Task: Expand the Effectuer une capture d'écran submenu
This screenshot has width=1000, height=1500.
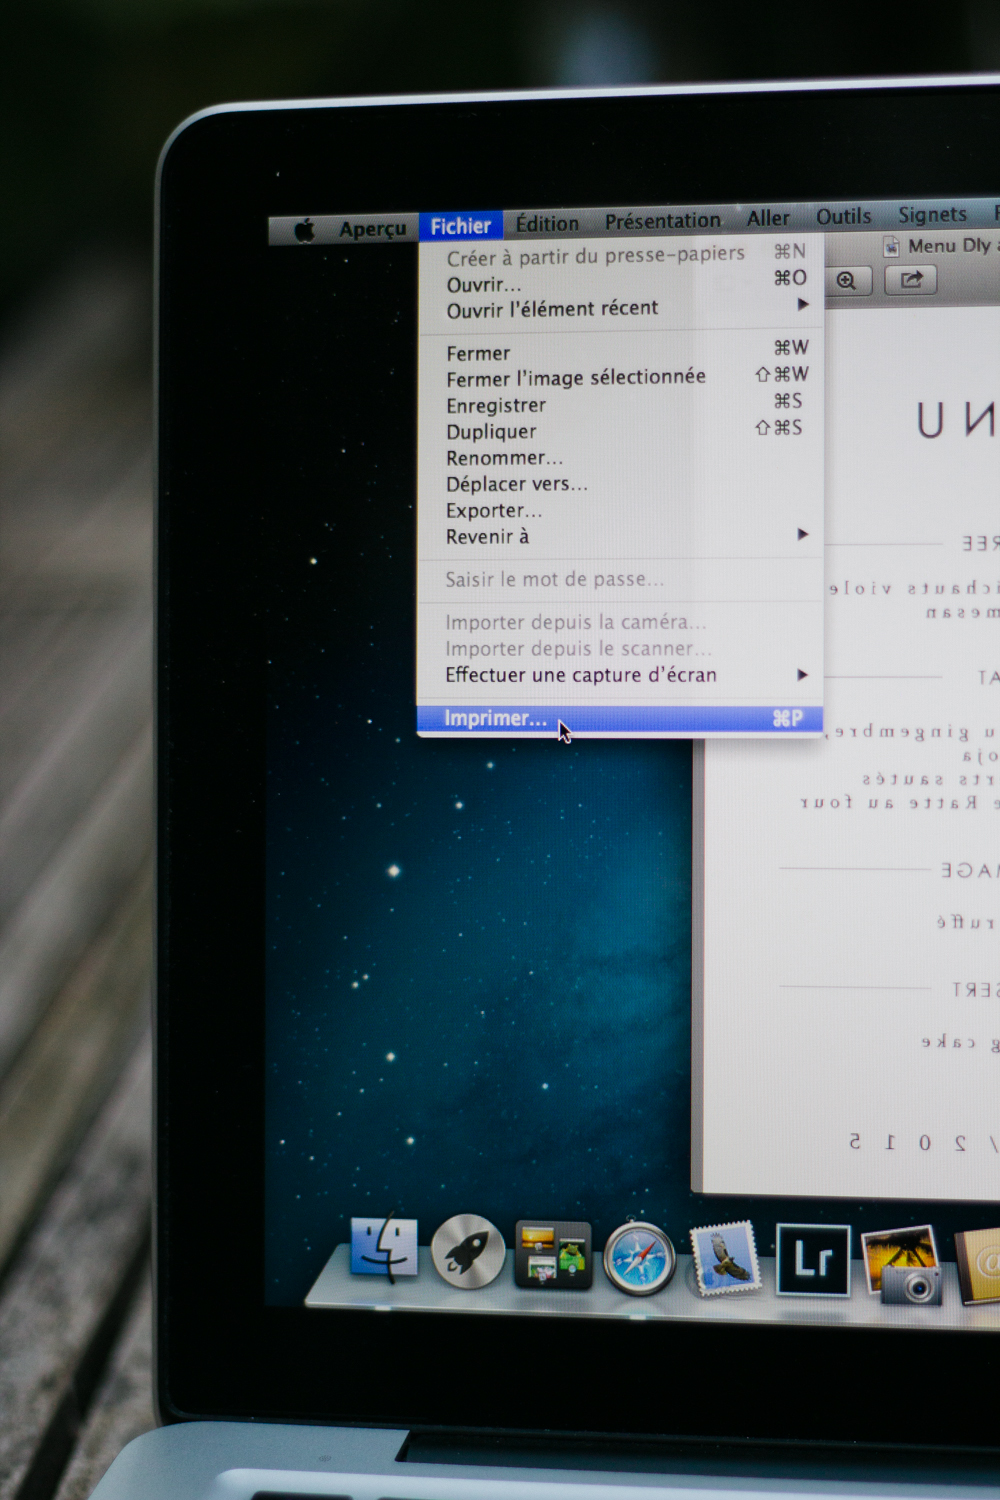Action: [x=620, y=675]
